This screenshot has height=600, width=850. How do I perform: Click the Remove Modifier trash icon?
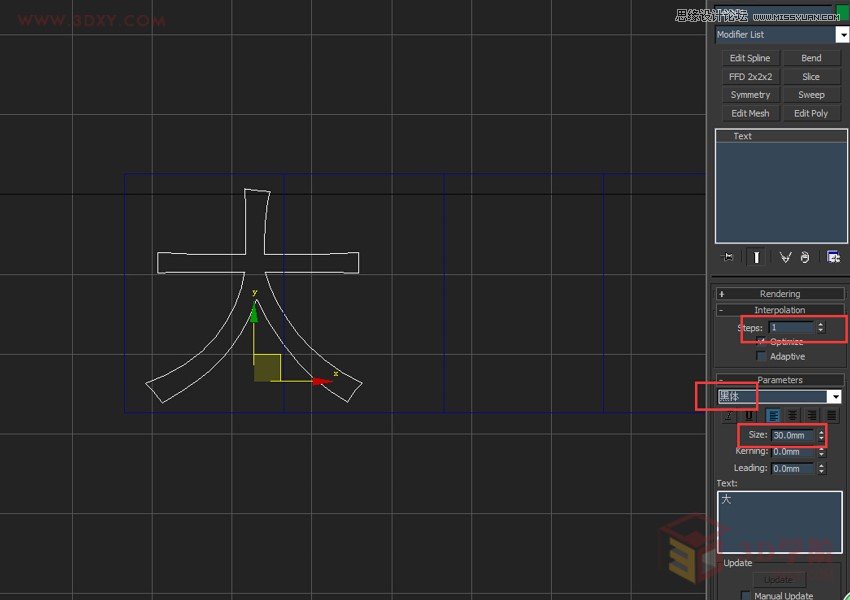[x=806, y=258]
